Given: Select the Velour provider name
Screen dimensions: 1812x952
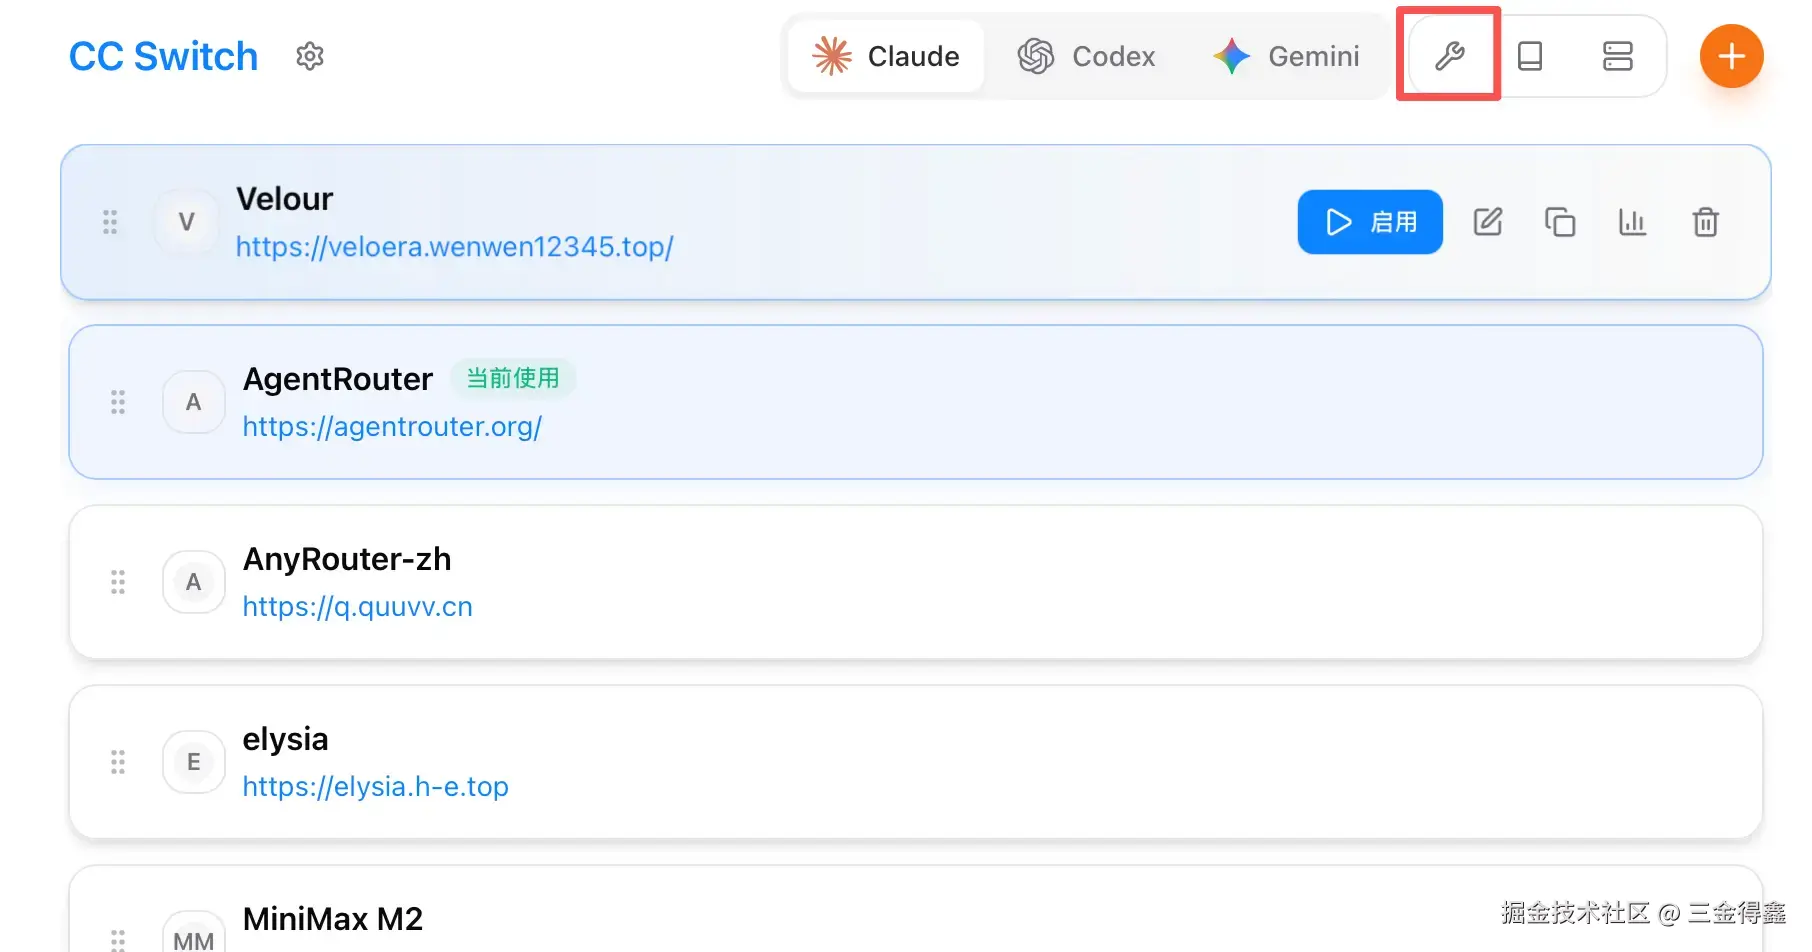Looking at the screenshot, I should coord(284,199).
